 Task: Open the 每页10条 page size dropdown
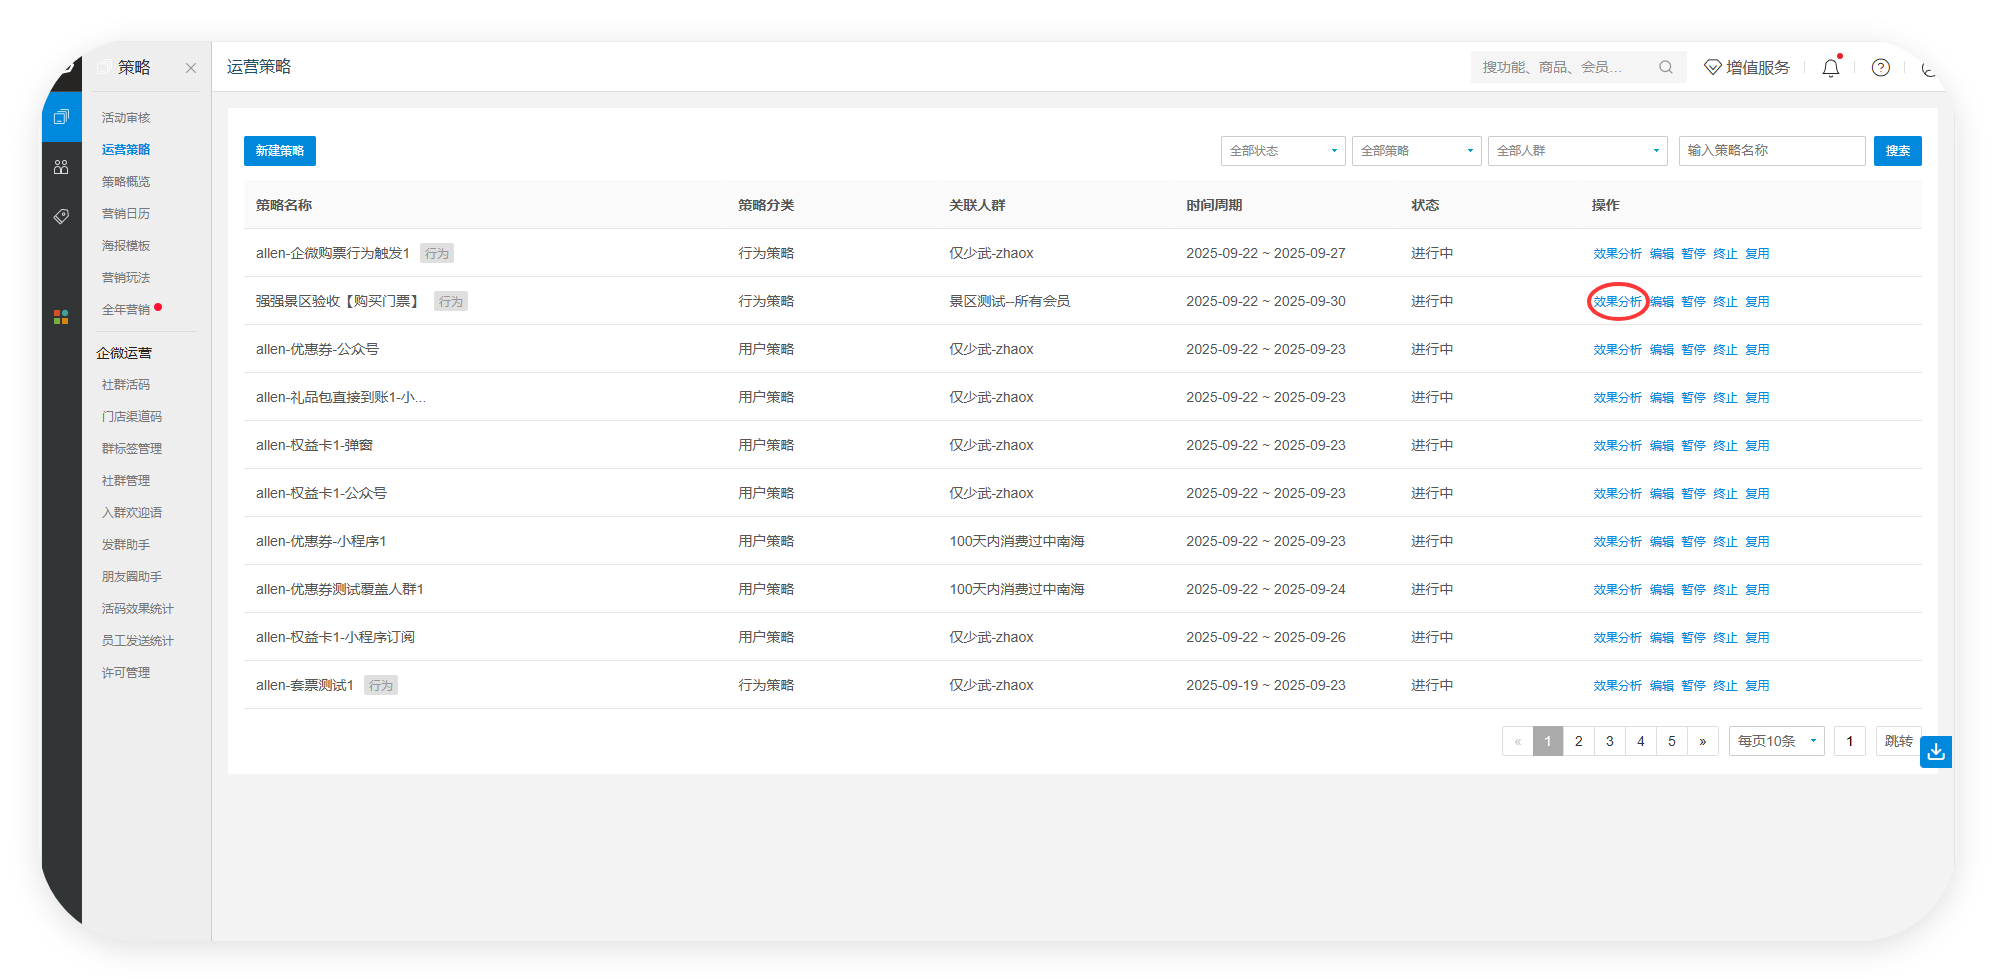[1776, 741]
